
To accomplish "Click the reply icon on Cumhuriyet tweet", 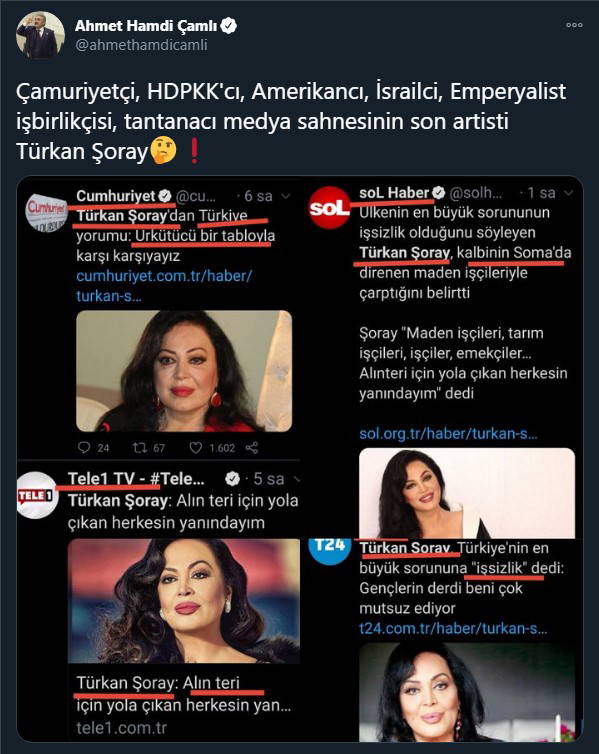I will click(x=84, y=448).
